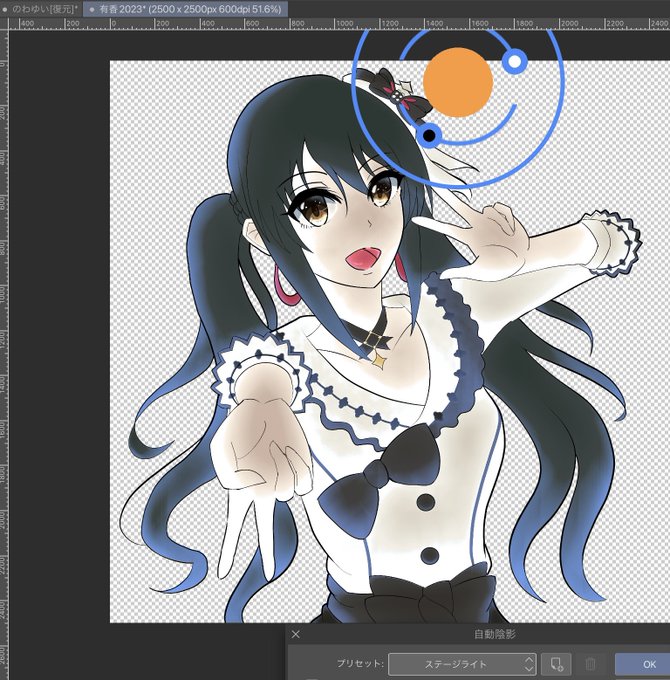Click the delete preset trash icon
This screenshot has width=670, height=680.
590,664
